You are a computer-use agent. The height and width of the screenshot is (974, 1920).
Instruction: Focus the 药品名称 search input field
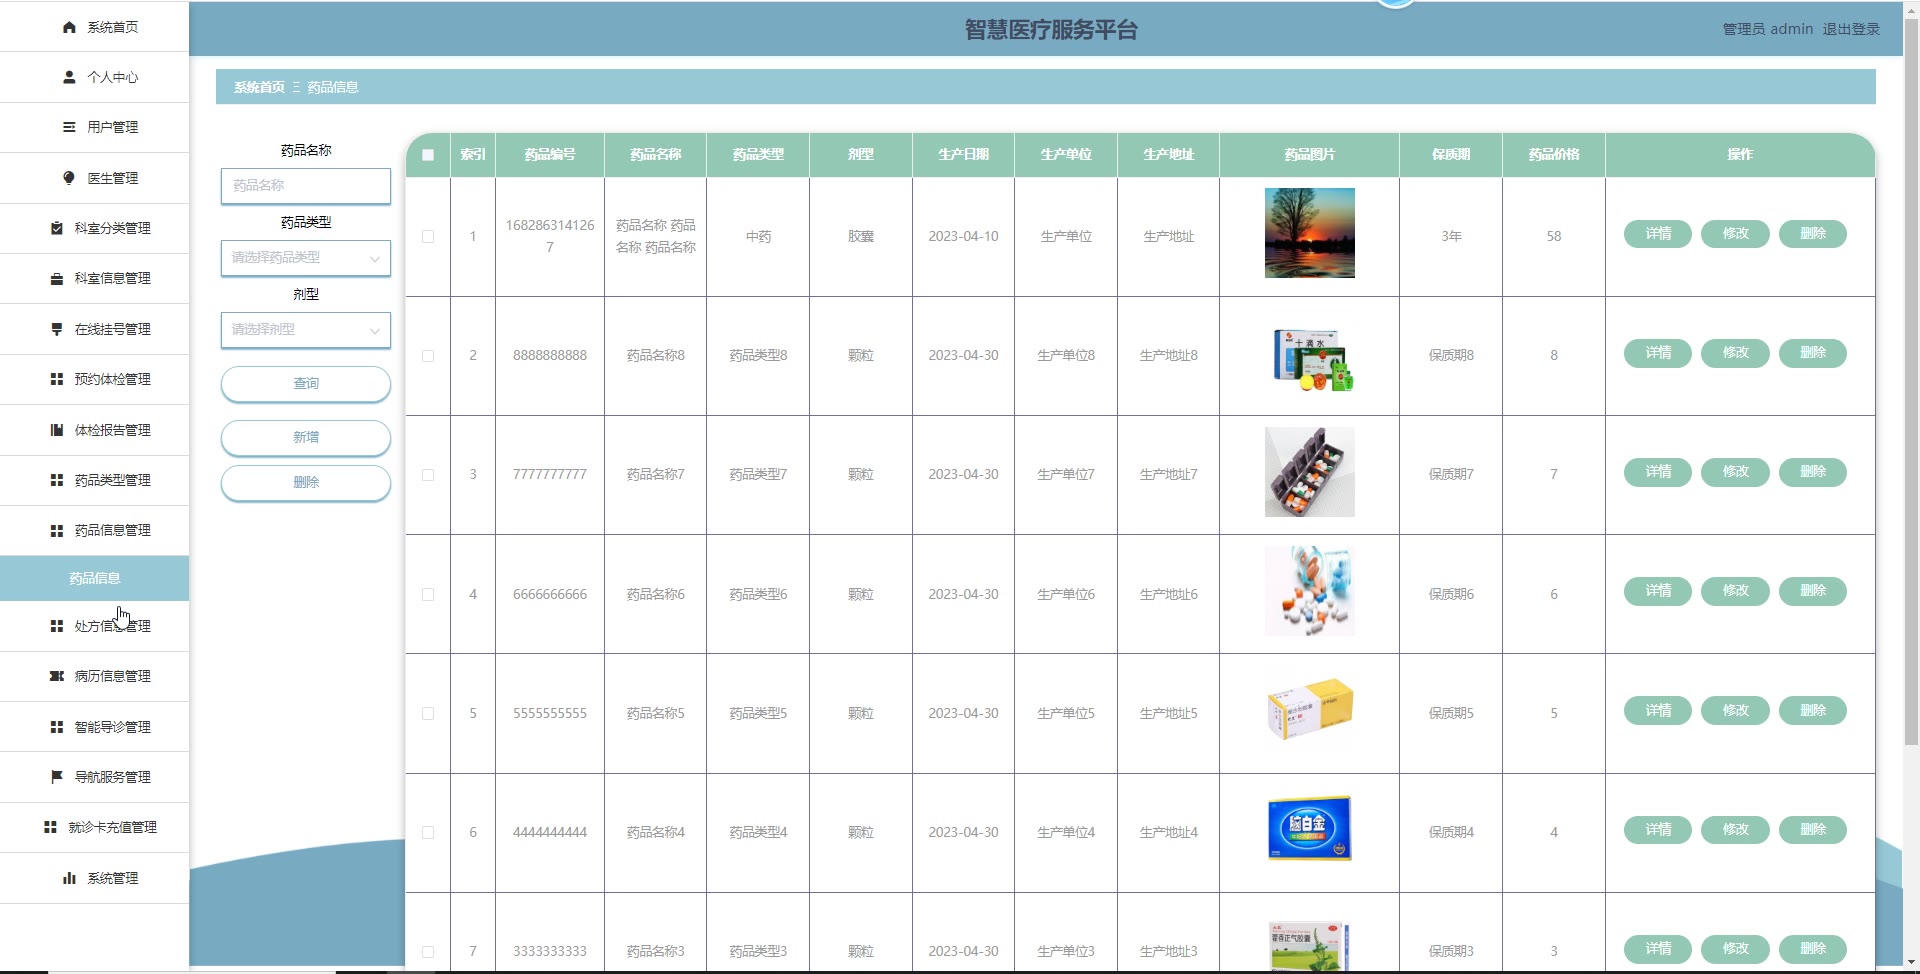(x=305, y=186)
